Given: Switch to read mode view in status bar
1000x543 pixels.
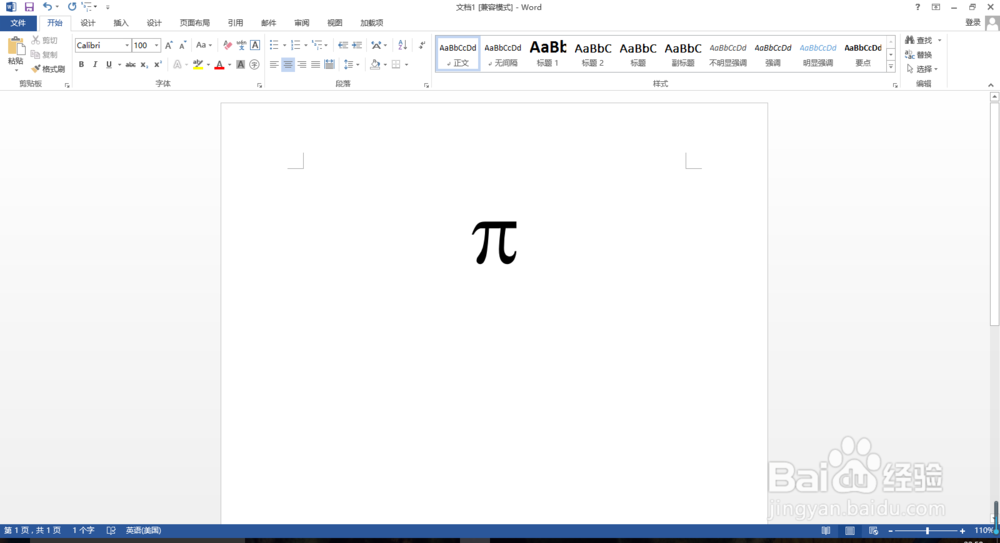Looking at the screenshot, I should tap(826, 531).
